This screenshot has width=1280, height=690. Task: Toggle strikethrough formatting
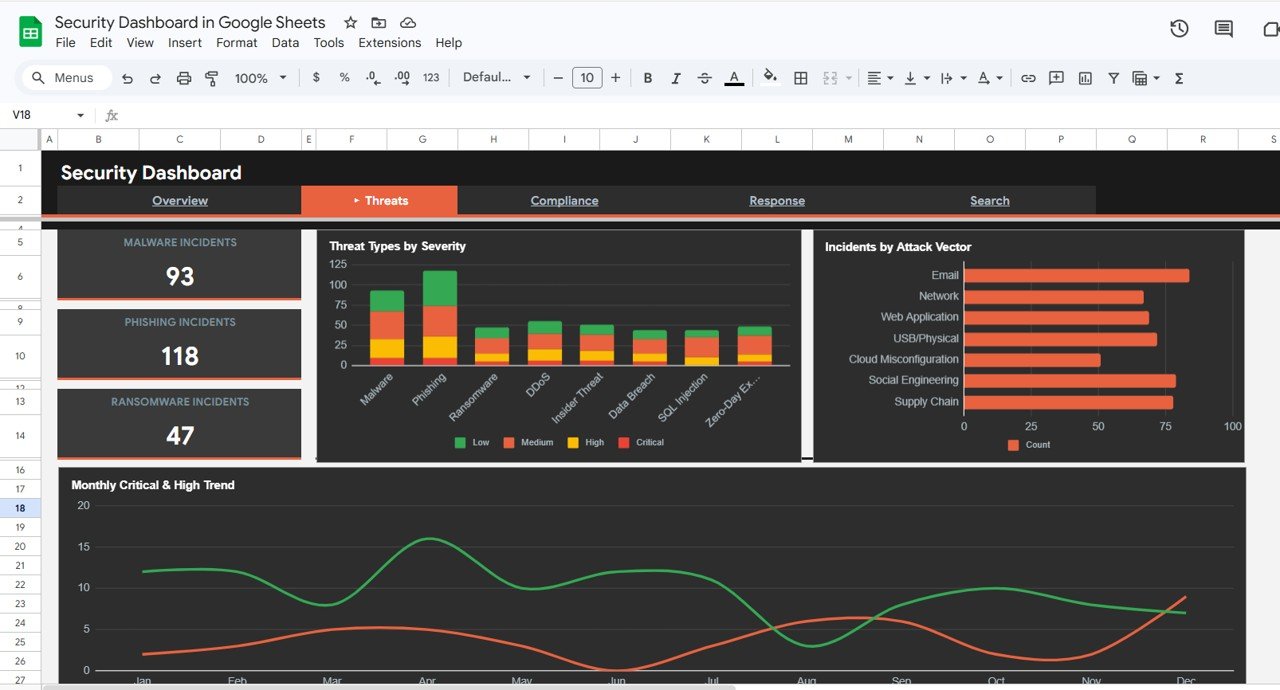coord(704,78)
